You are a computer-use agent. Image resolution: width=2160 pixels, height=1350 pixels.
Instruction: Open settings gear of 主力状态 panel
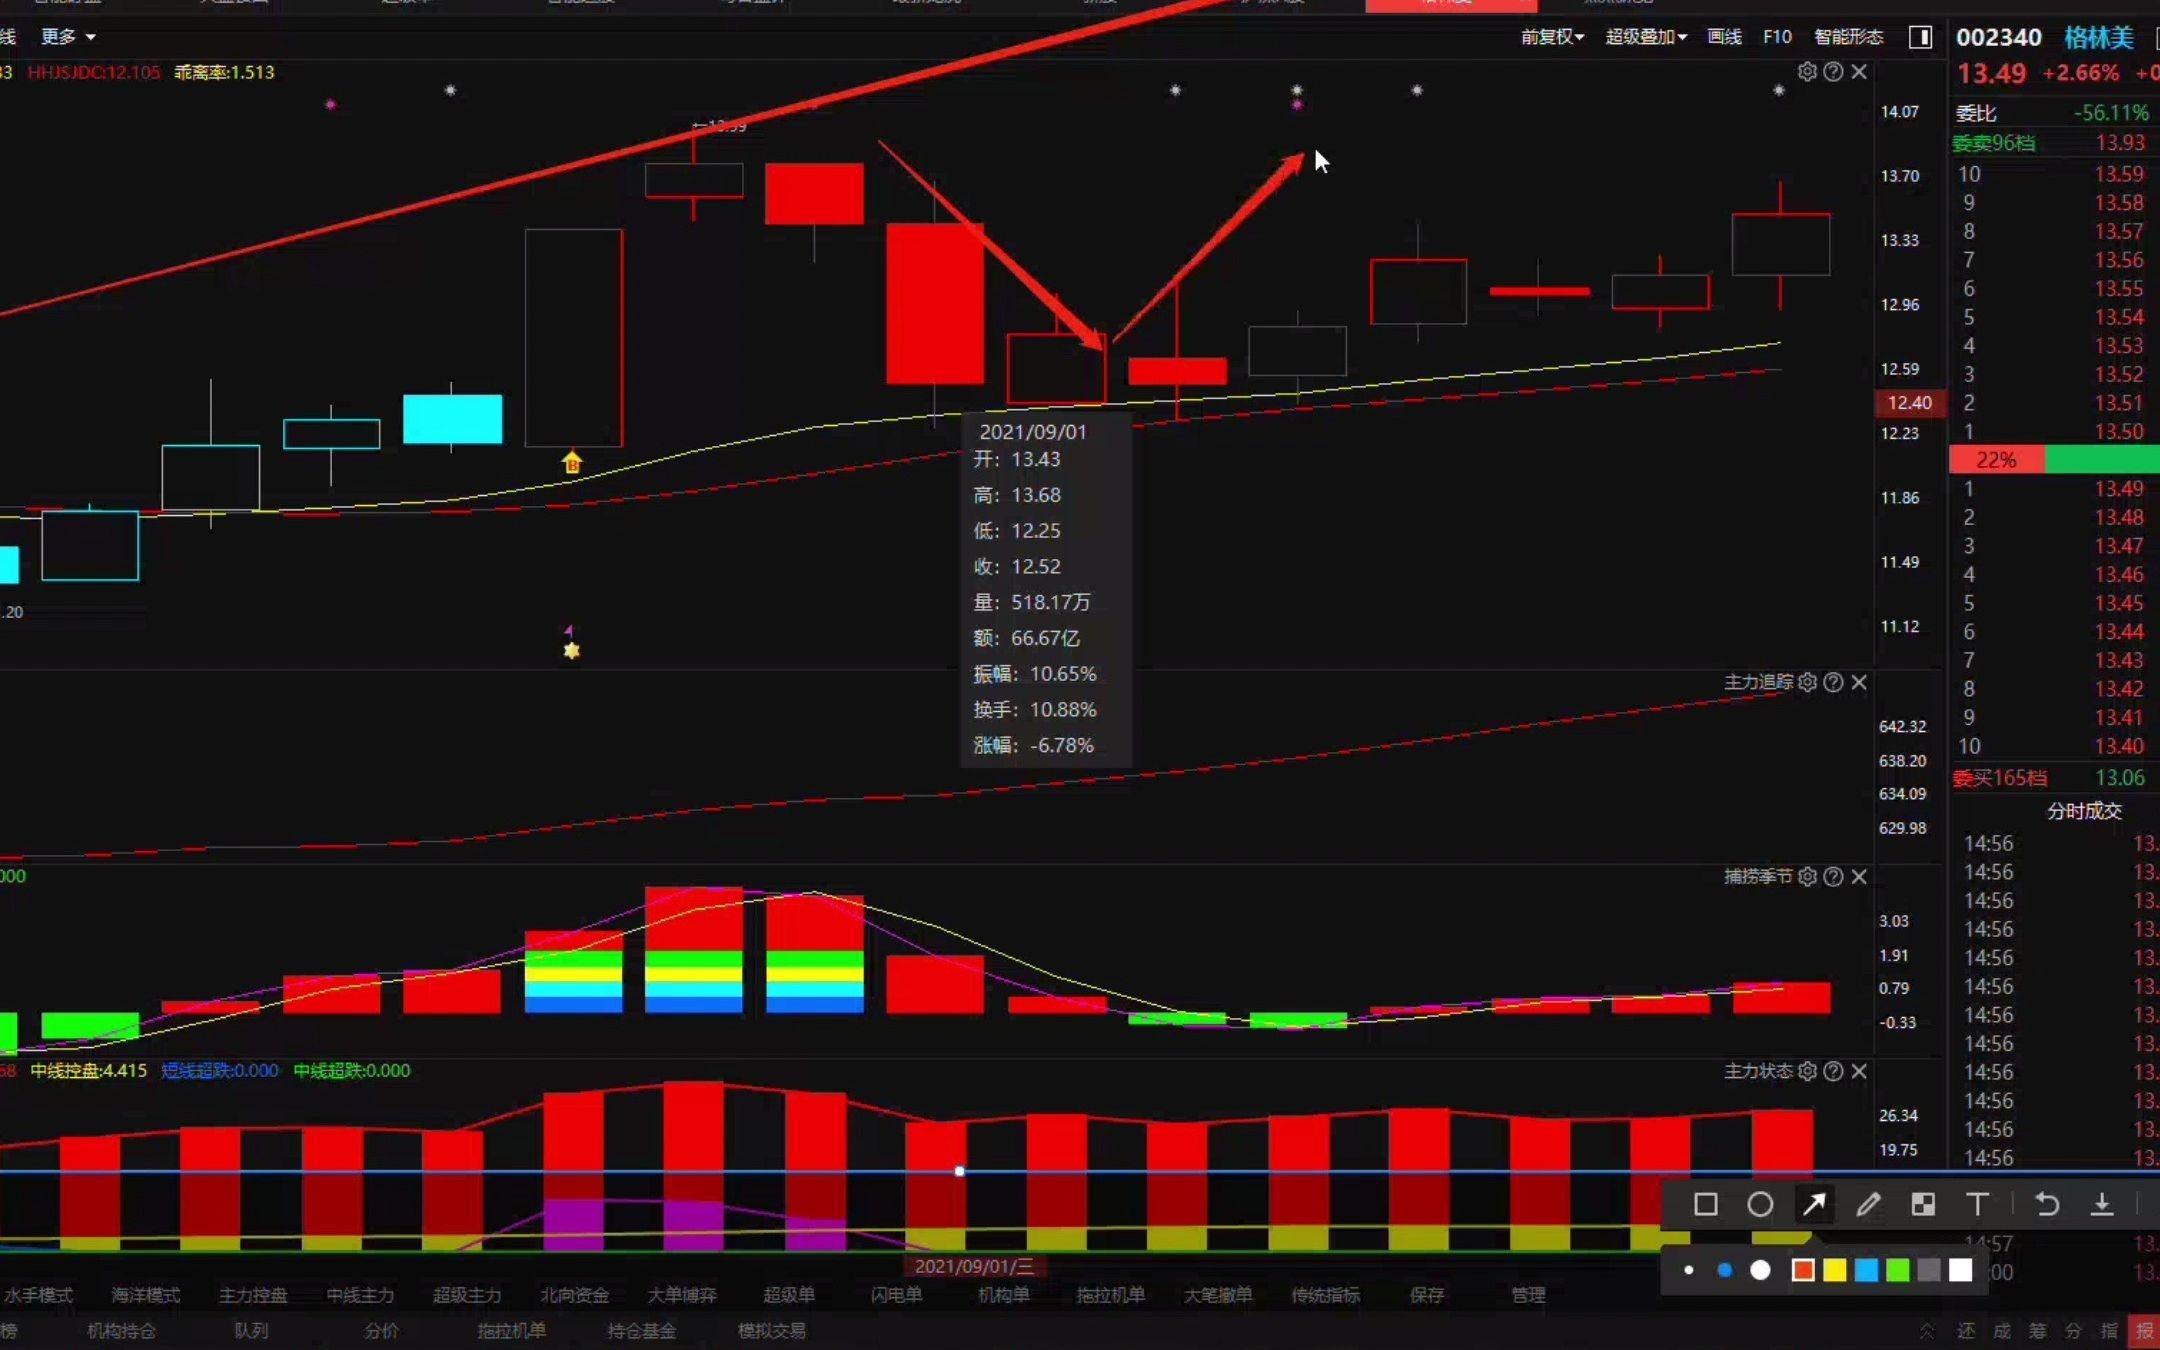point(1807,1071)
